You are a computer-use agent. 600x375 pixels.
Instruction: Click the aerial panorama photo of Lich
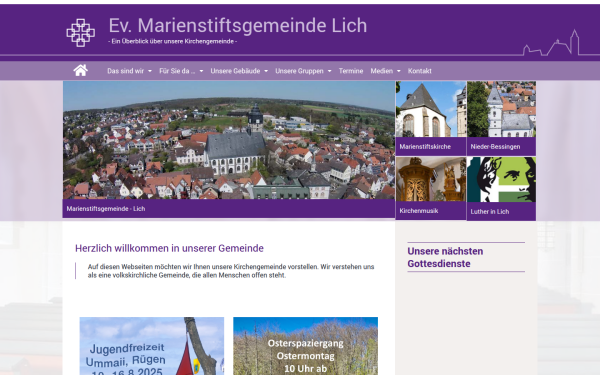229,140
